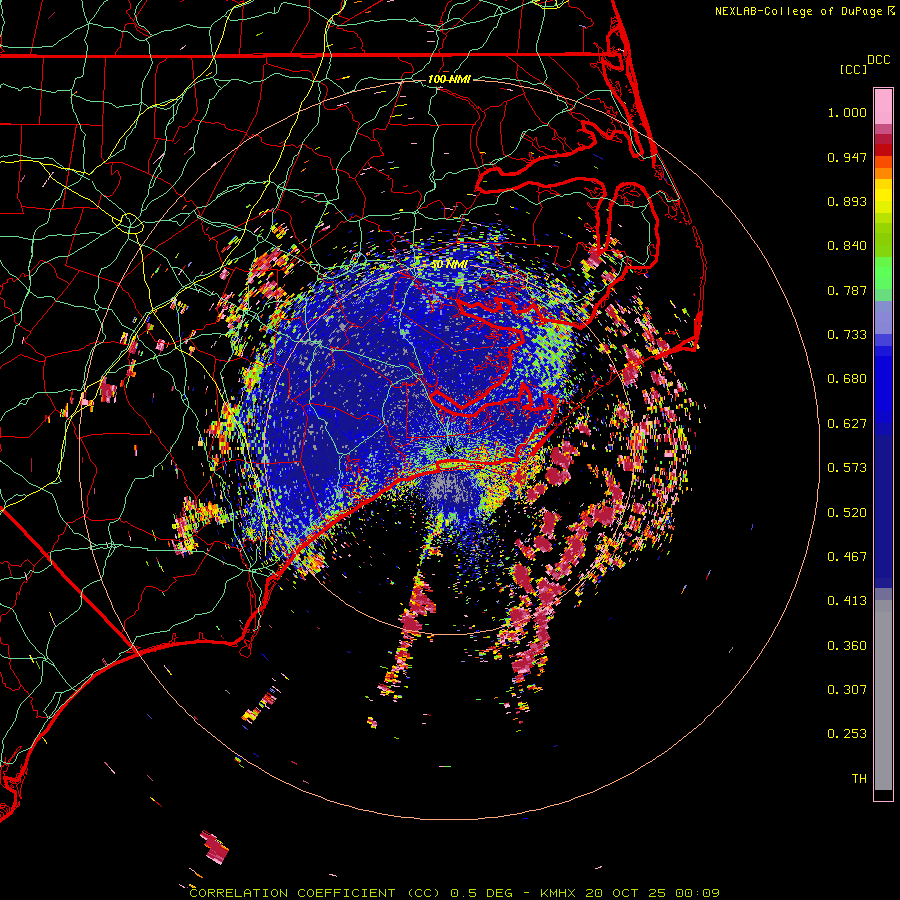Image resolution: width=900 pixels, height=900 pixels.
Task: Click the CORRELATION COEFFICIENT (CC) caption text
Action: [315, 893]
